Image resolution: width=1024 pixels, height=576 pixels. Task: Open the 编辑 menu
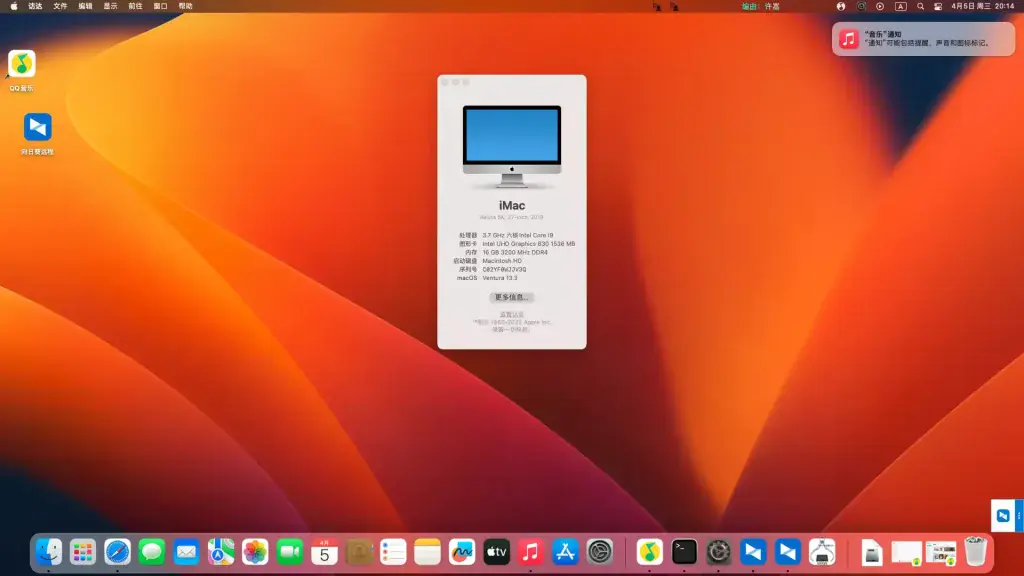[x=86, y=7]
